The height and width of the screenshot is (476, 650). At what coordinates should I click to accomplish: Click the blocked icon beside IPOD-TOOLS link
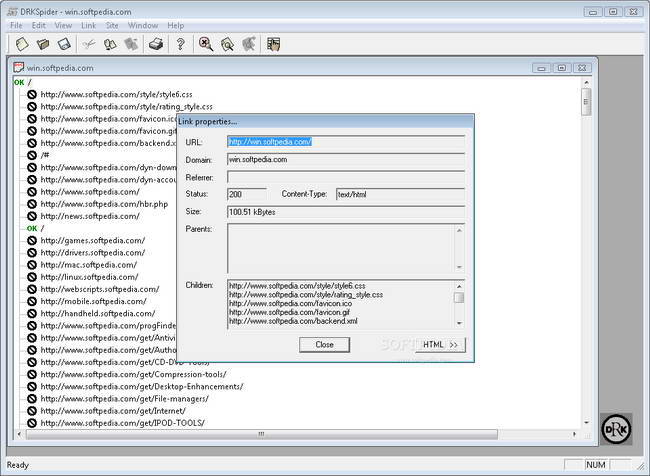coord(32,423)
